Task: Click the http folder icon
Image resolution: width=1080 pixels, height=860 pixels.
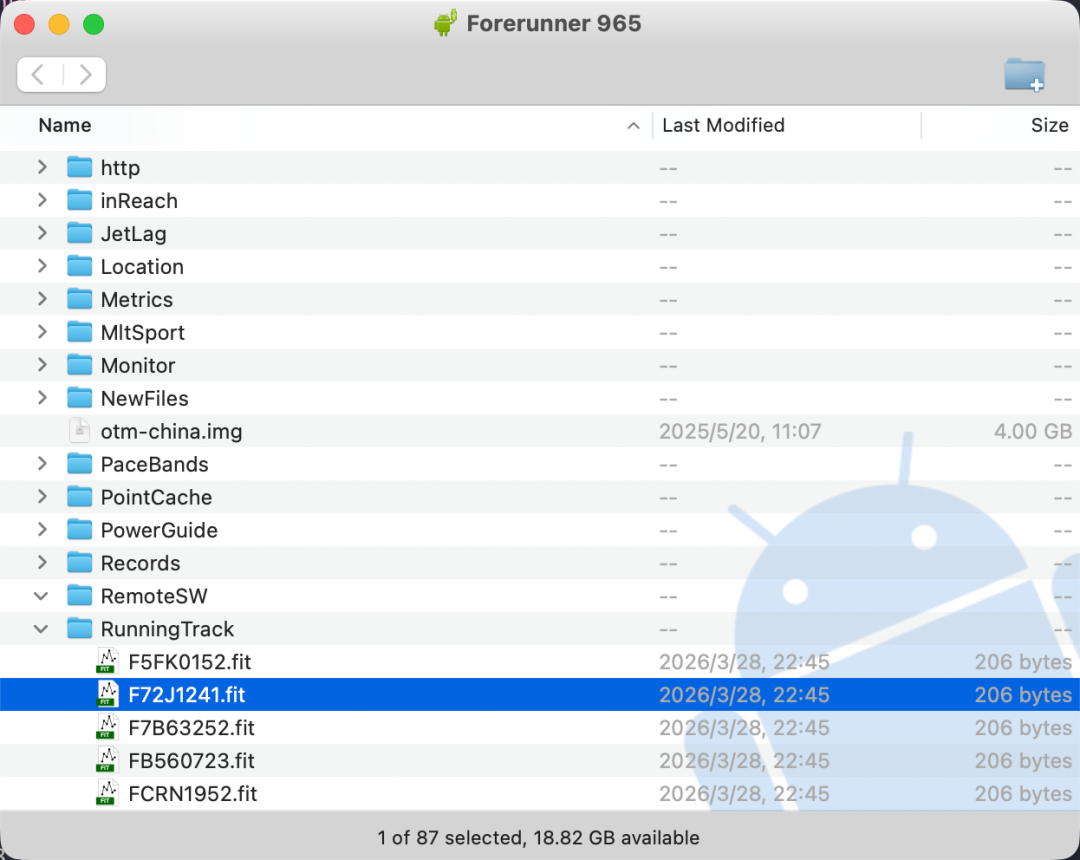Action: point(79,167)
